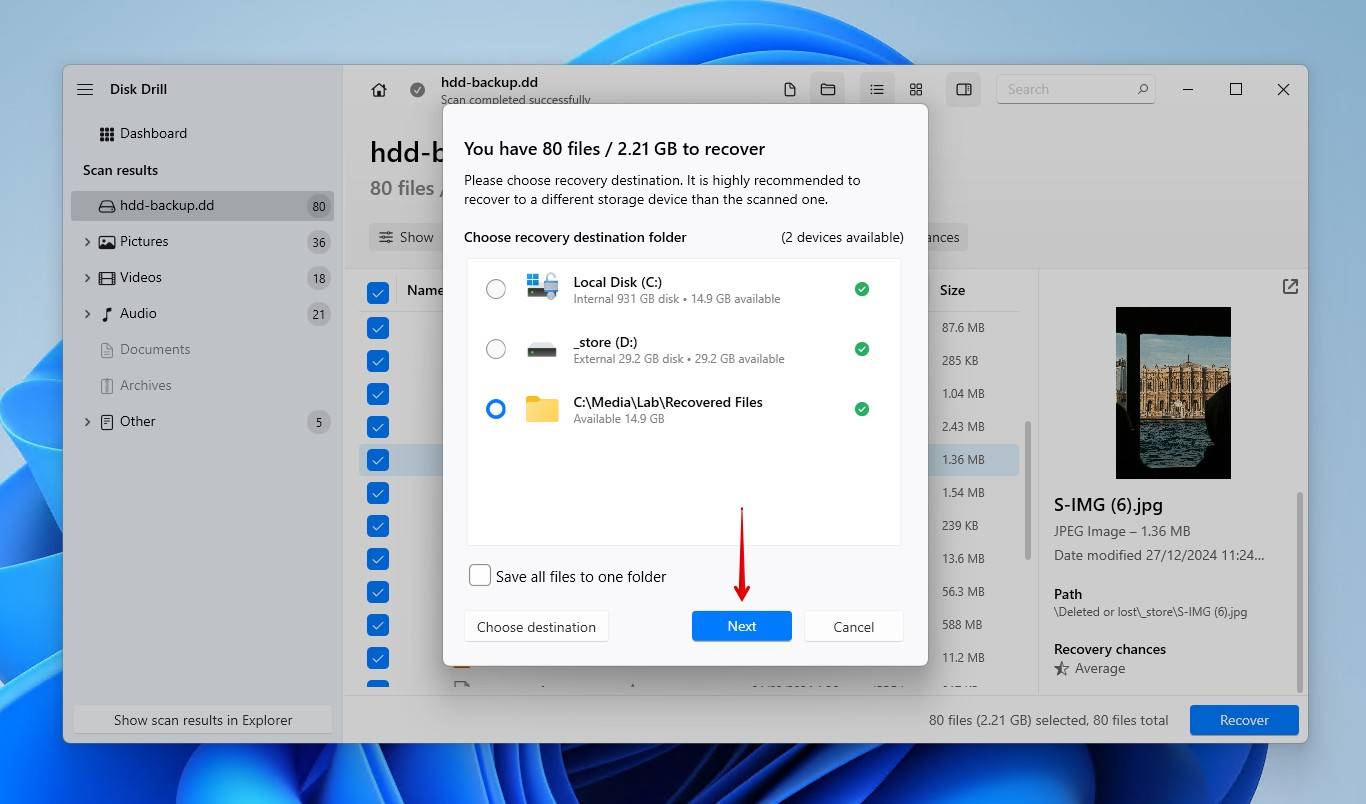This screenshot has width=1366, height=804.
Task: Select list view layout icon
Action: click(x=877, y=90)
